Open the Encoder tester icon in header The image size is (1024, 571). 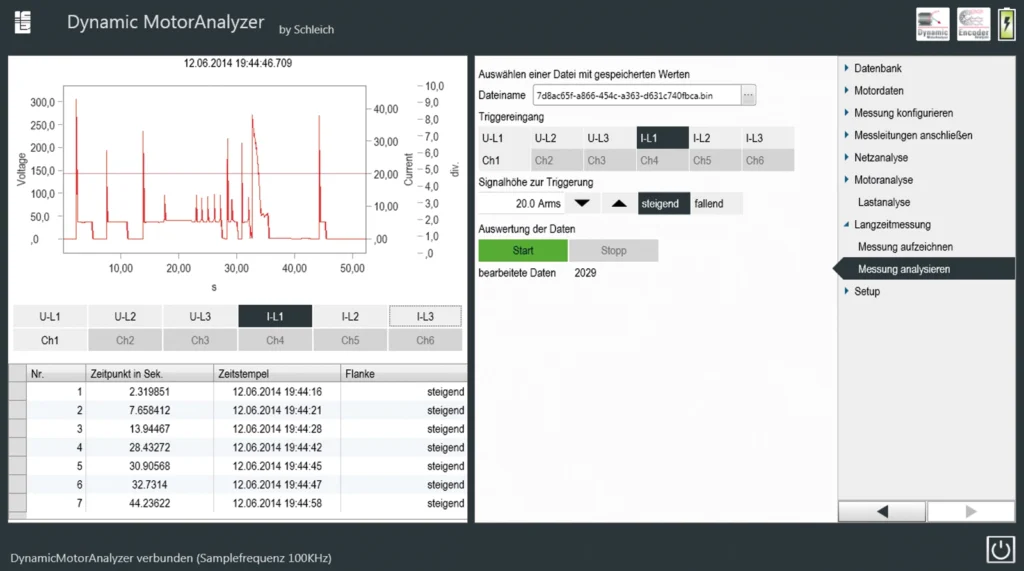tap(973, 24)
